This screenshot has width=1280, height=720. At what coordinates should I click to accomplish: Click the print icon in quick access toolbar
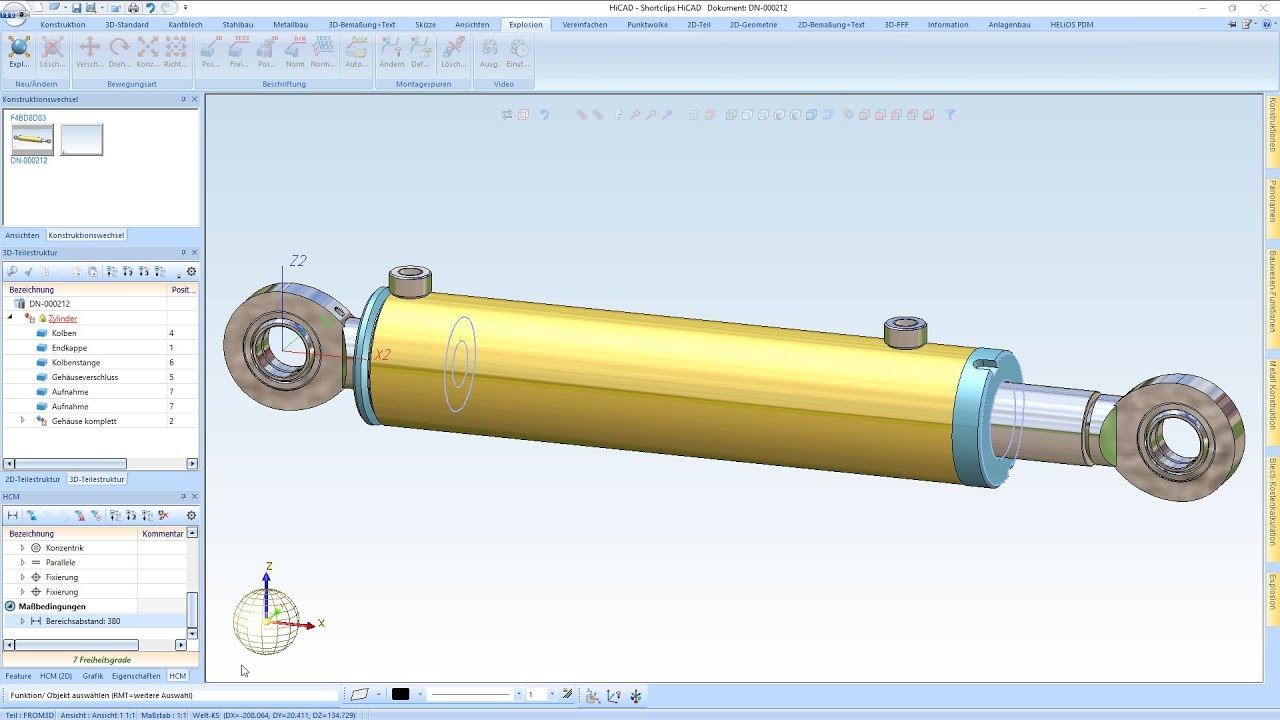(133, 7)
